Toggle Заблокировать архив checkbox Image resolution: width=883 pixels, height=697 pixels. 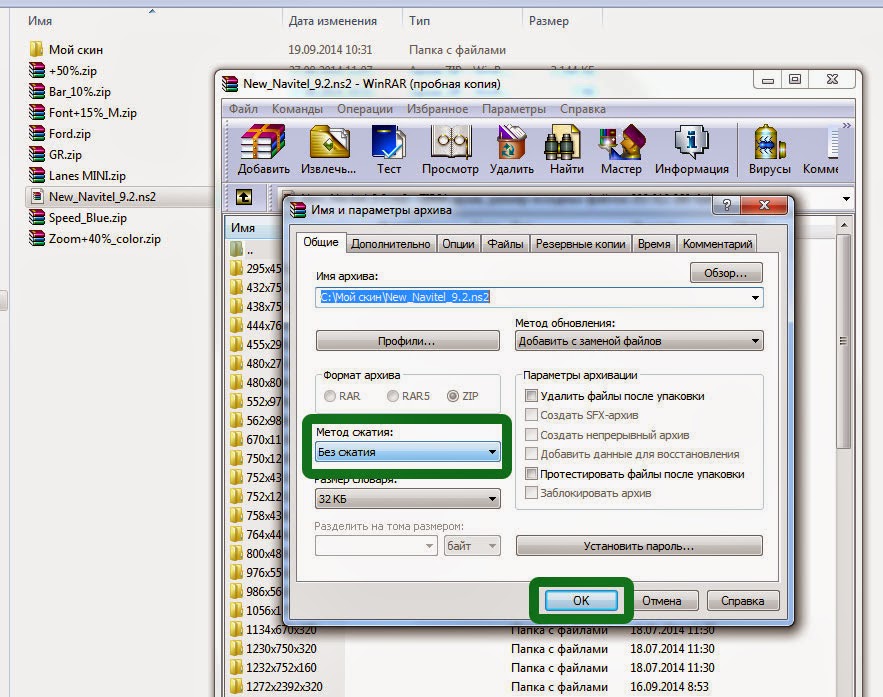click(x=531, y=493)
